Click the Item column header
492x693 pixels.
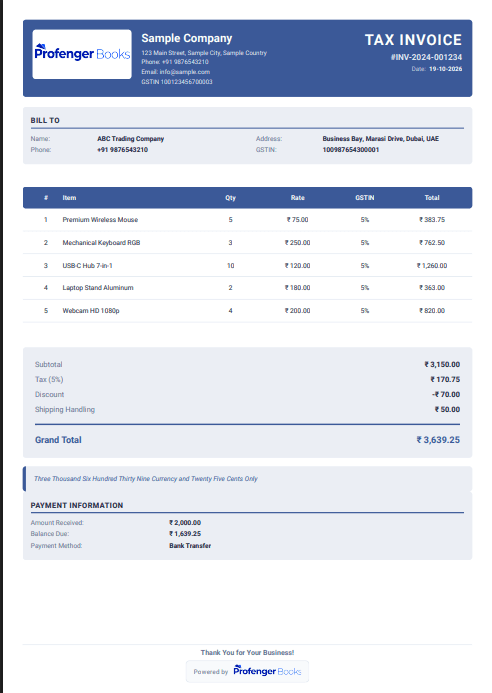(x=69, y=198)
